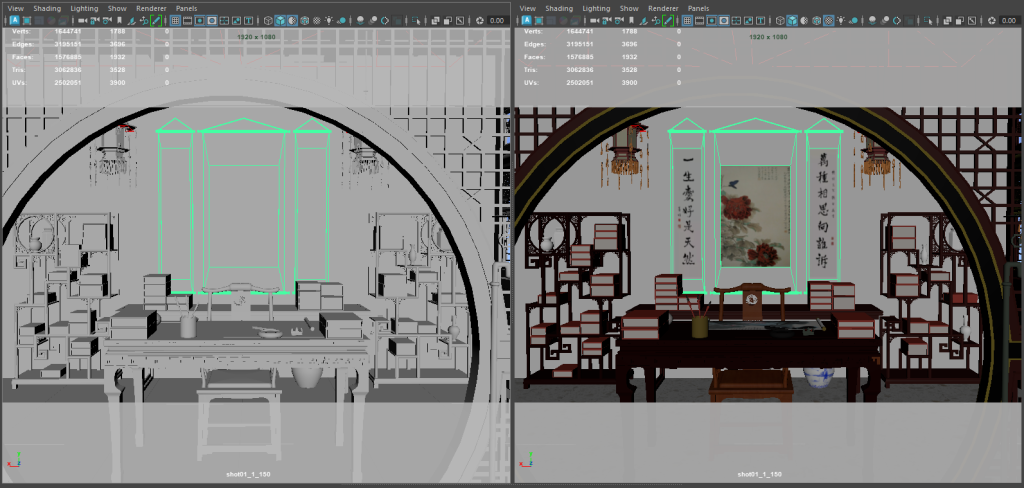Viewport: 1024px width, 488px height.
Task: Click green Grease Pencil icon in right panel
Action: tap(668, 20)
